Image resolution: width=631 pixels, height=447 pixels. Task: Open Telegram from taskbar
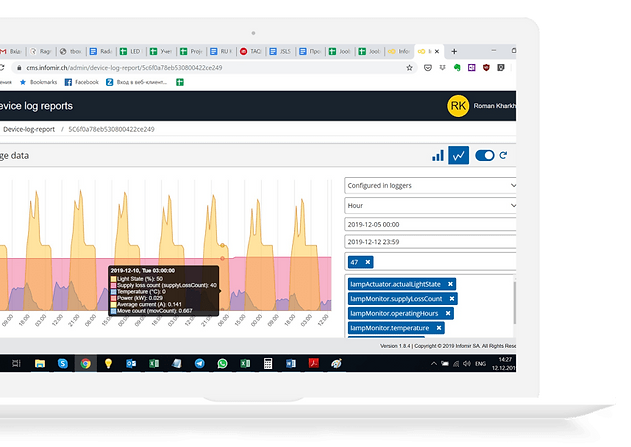pyautogui.click(x=200, y=364)
